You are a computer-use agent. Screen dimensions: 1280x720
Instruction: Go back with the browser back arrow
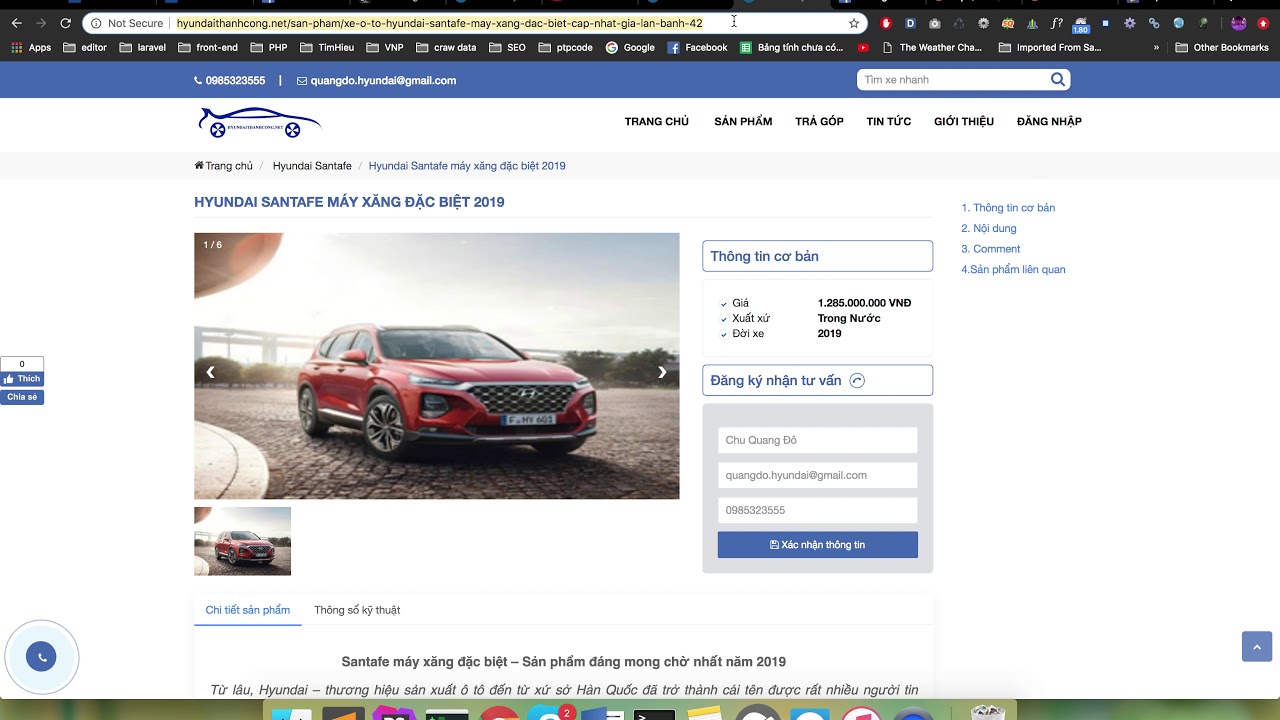pyautogui.click(x=16, y=23)
